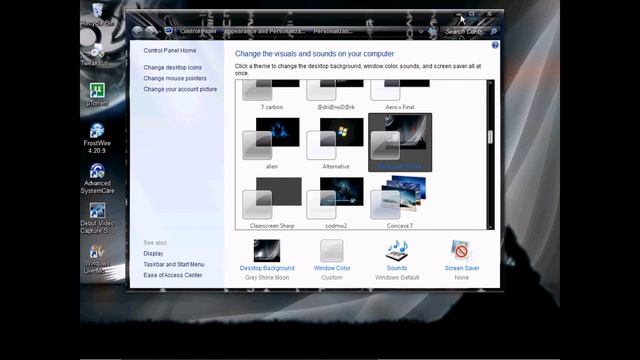Open Help with the blue question mark
This screenshot has height=360, width=640.
(x=495, y=45)
